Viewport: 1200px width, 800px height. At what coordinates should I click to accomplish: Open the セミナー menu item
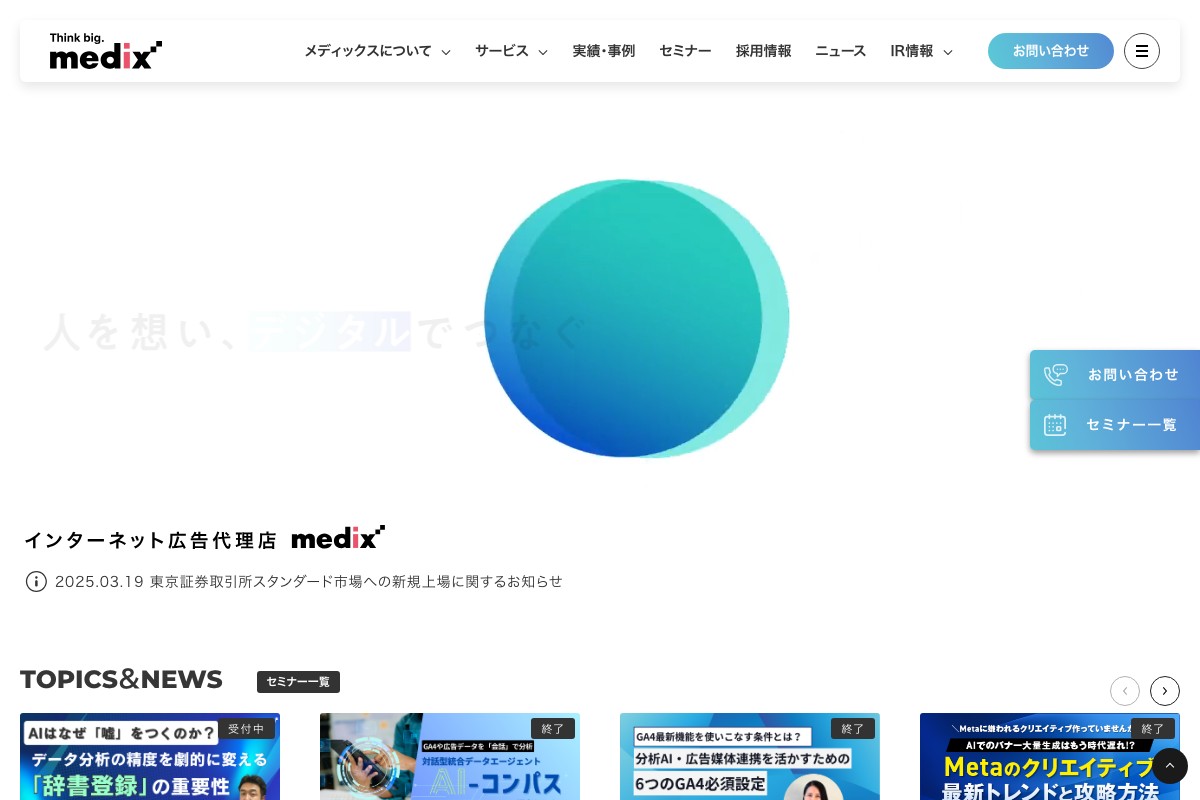point(685,51)
